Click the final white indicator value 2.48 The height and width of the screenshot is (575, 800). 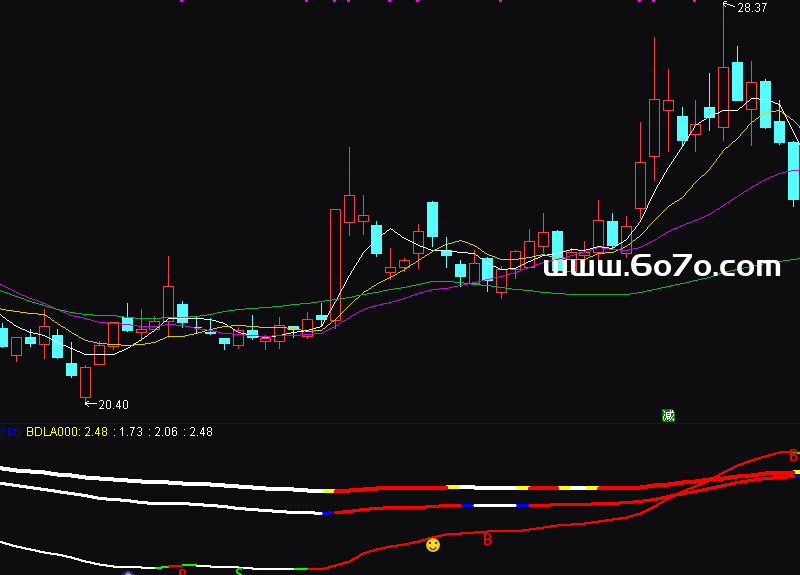click(201, 432)
